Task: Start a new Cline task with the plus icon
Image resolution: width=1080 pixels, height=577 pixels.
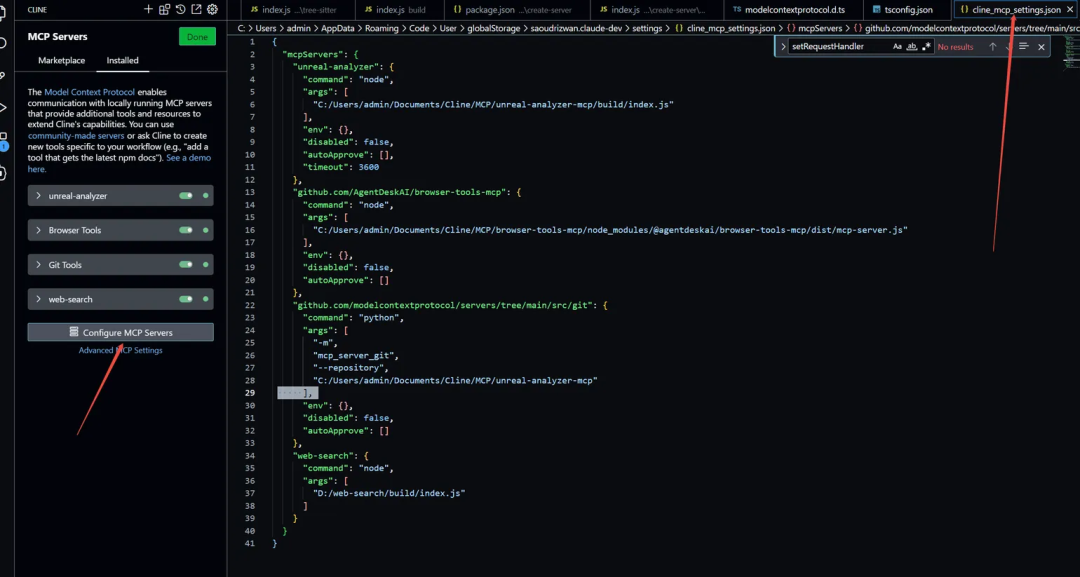Action: point(148,9)
